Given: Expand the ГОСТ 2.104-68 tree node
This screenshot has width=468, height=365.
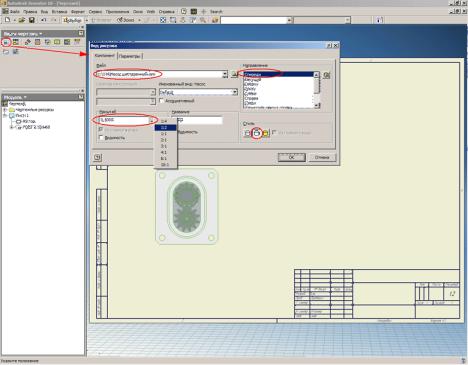Looking at the screenshot, I should pos(12,127).
